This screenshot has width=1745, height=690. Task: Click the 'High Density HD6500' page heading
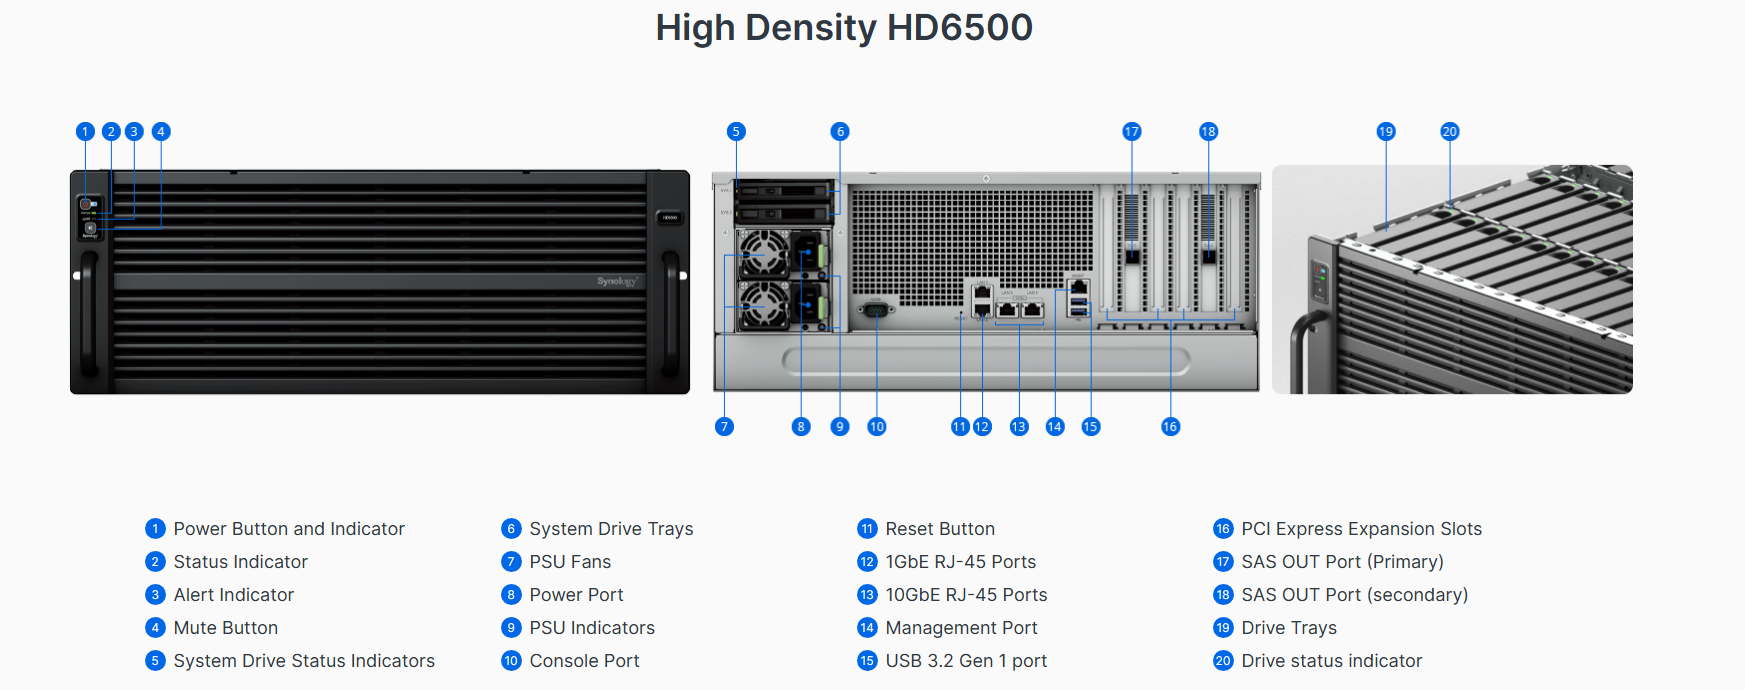click(844, 28)
